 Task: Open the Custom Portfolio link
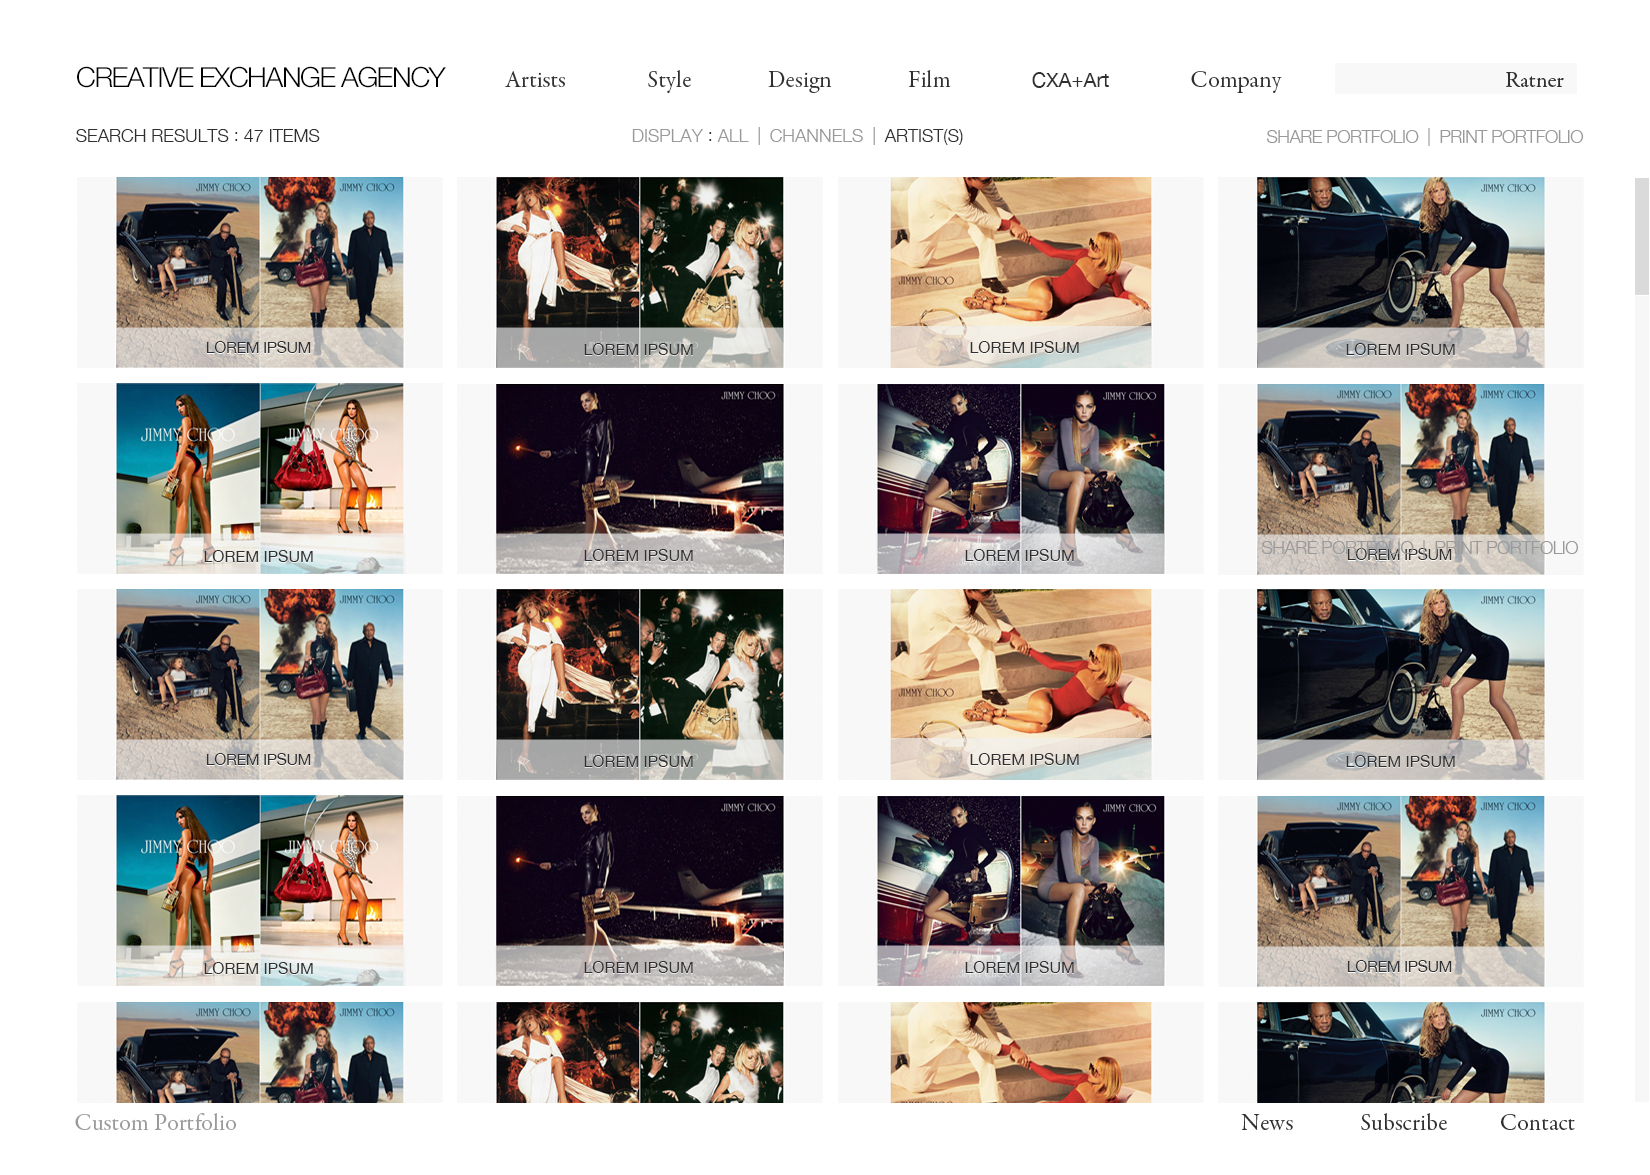[x=156, y=1123]
